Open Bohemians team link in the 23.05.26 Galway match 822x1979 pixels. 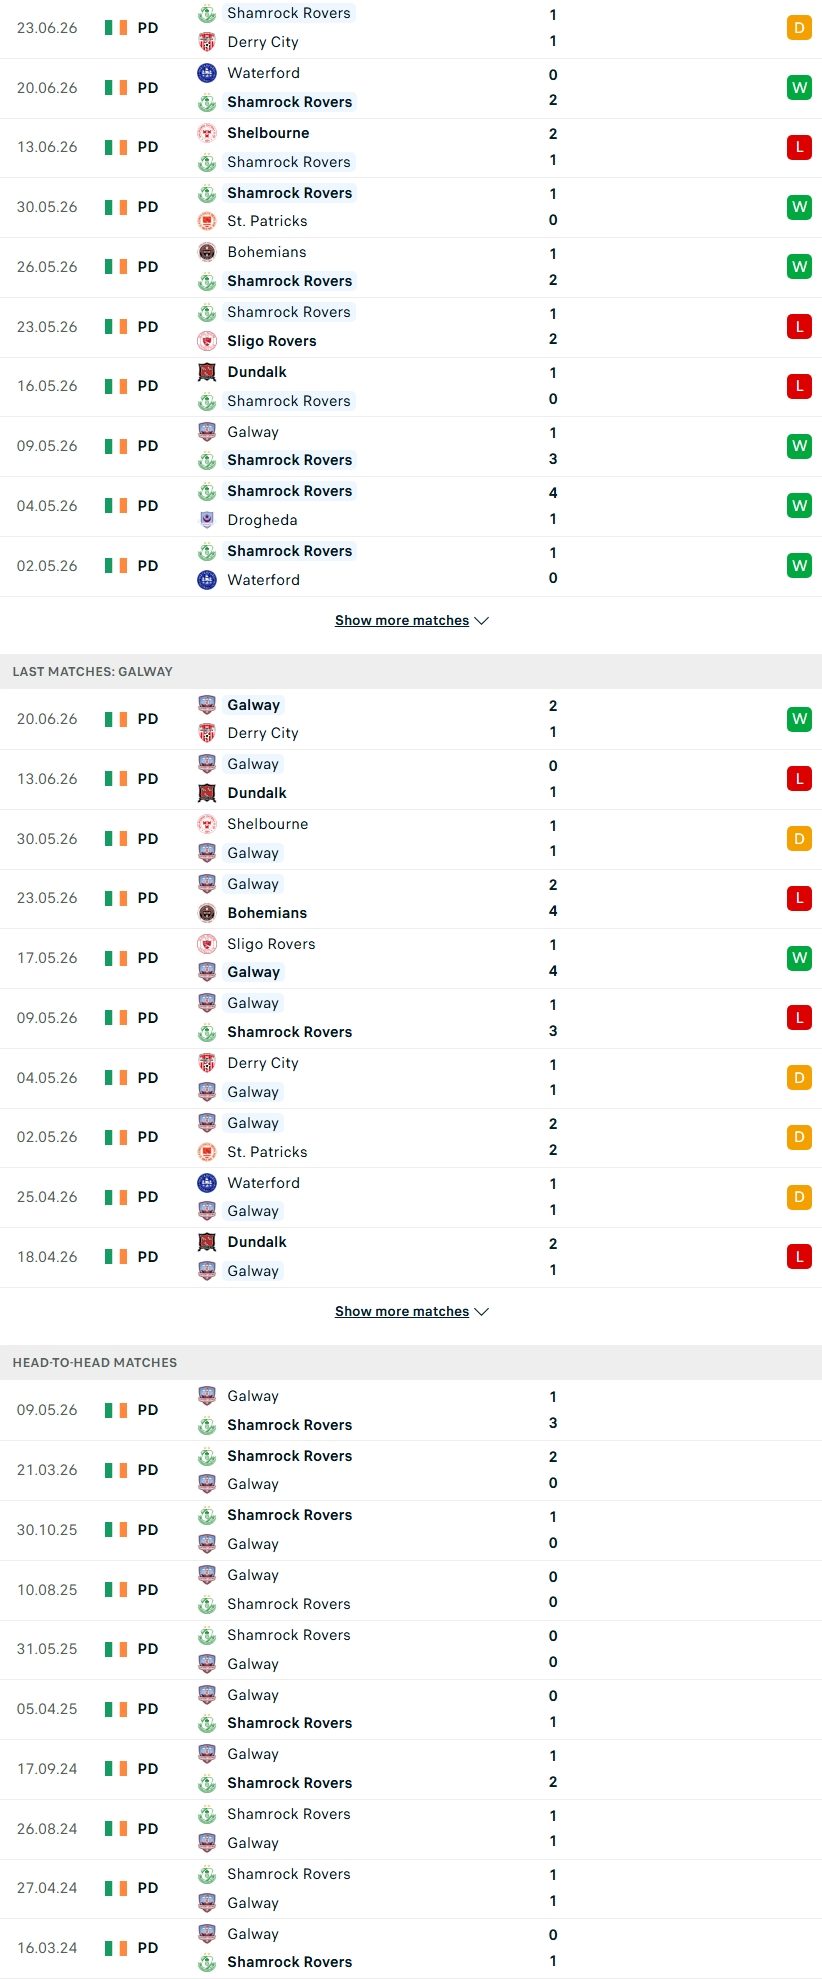[267, 913]
